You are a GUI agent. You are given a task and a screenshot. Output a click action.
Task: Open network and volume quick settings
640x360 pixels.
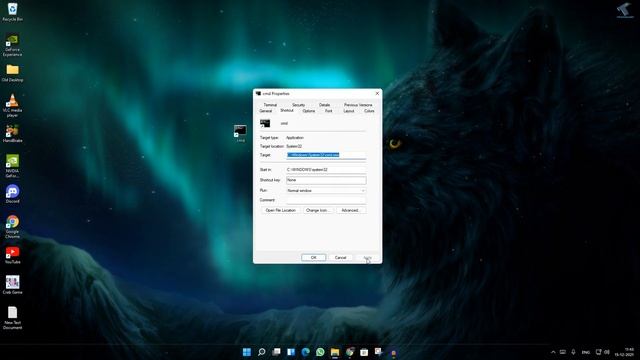coord(602,352)
